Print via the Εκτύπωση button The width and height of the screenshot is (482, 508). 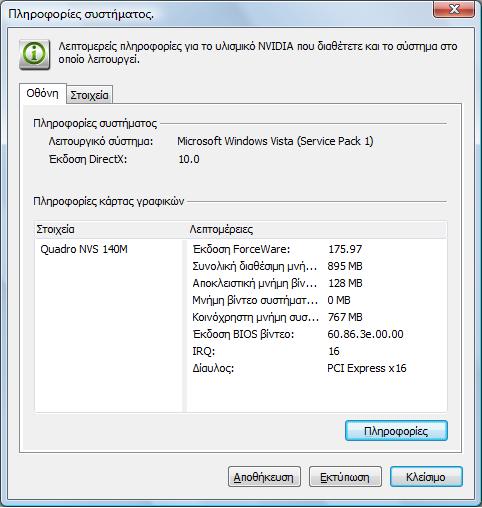345,477
